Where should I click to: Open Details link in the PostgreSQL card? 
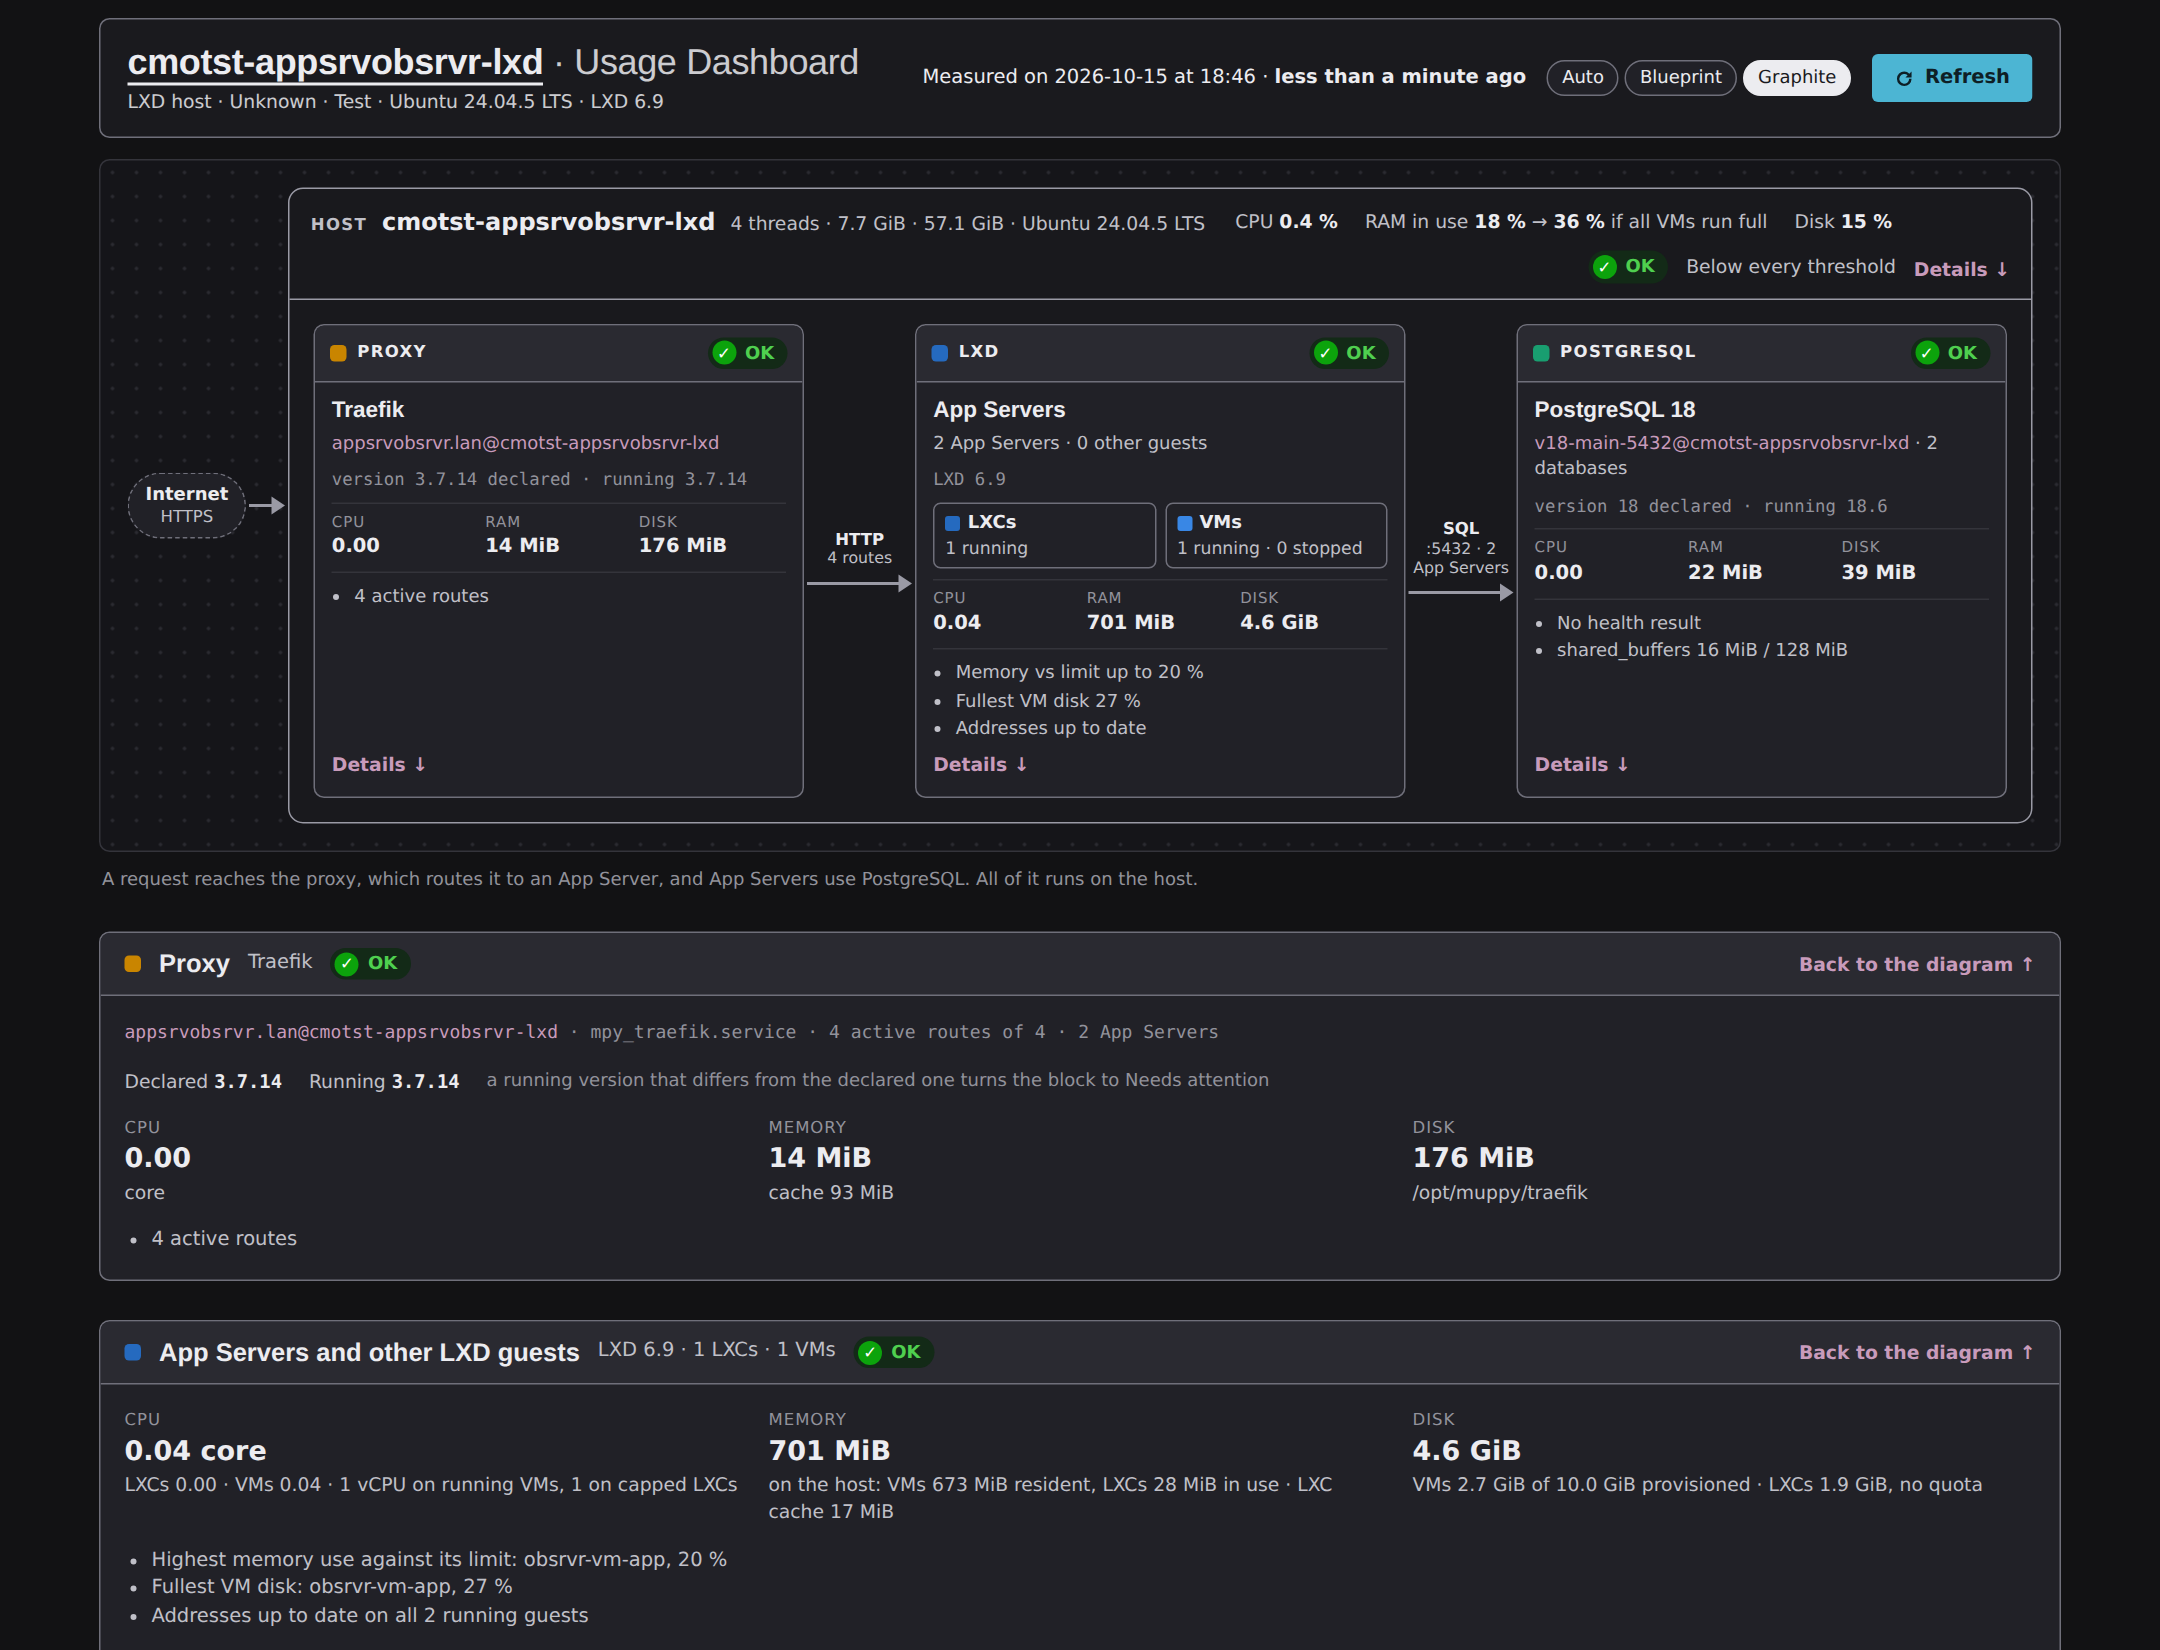tap(1581, 764)
